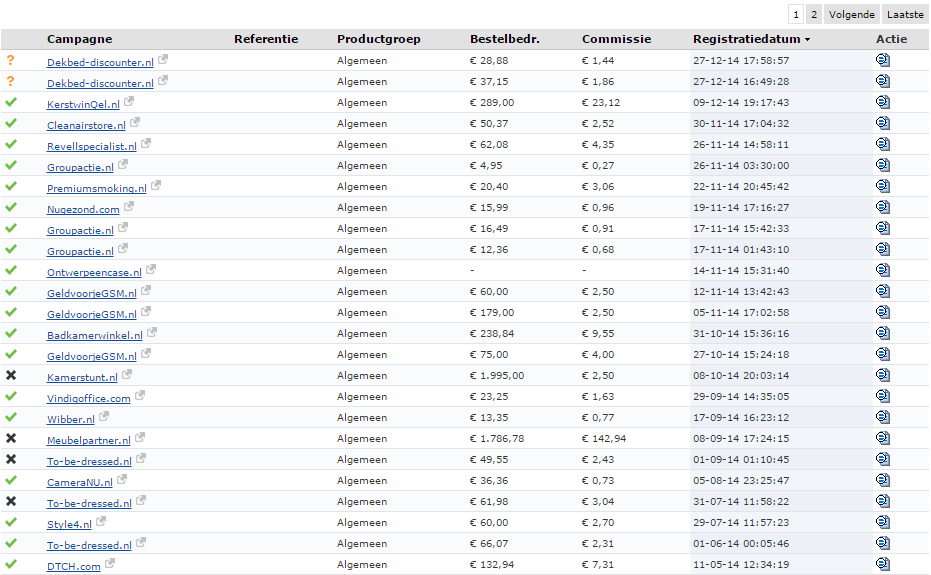Open action icon in the Vindigoffice.com row
The width and height of the screenshot is (931, 575).
point(882,396)
